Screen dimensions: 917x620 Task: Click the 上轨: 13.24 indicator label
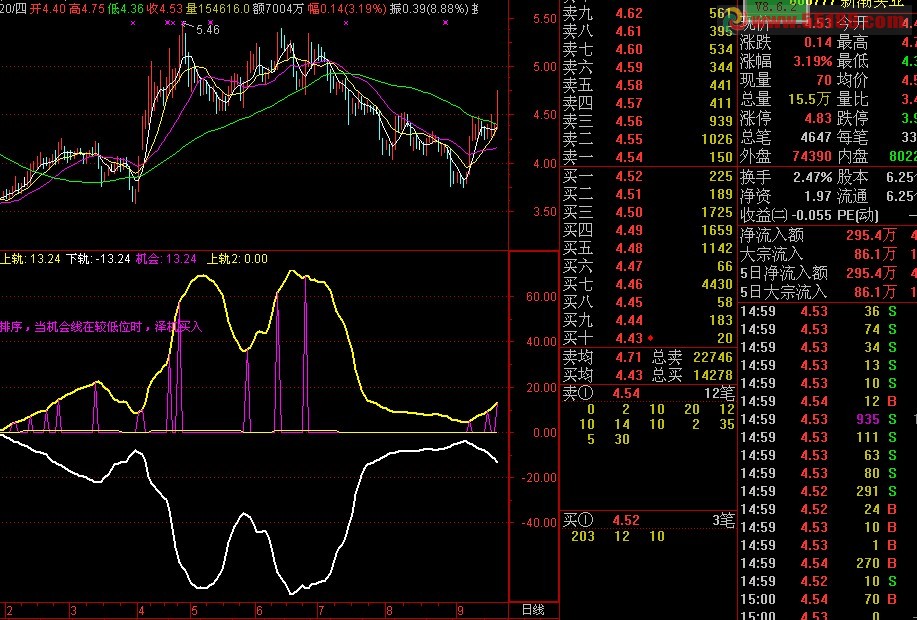pyautogui.click(x=30, y=259)
